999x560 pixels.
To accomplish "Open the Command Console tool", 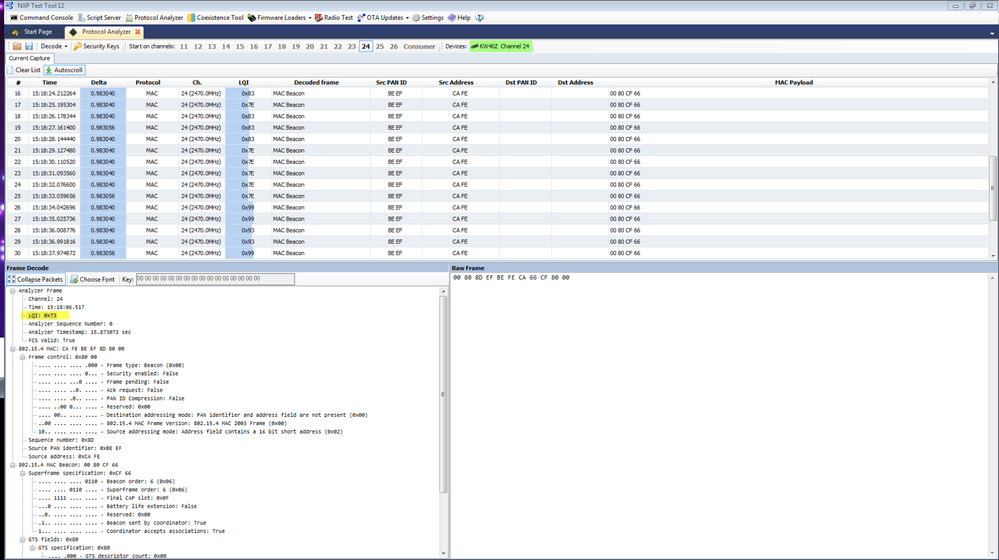I will coord(41,18).
